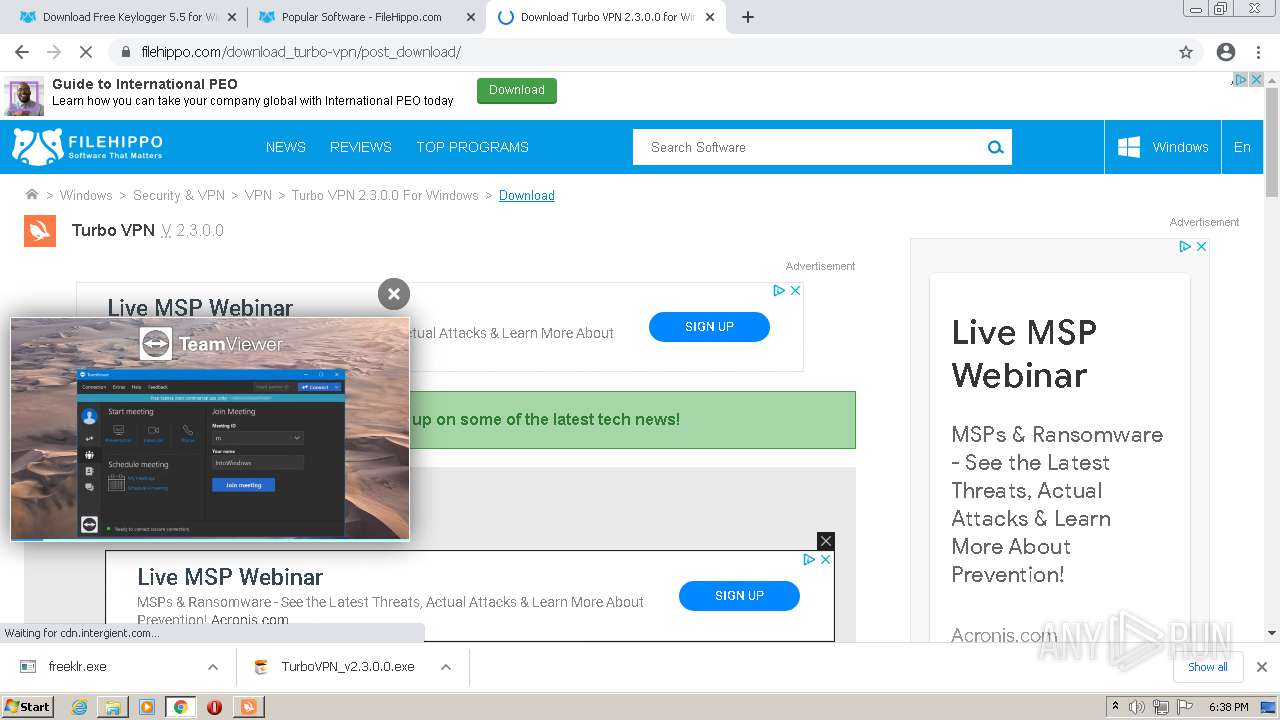Click the TeamViewer video thumbnail

coord(210,429)
